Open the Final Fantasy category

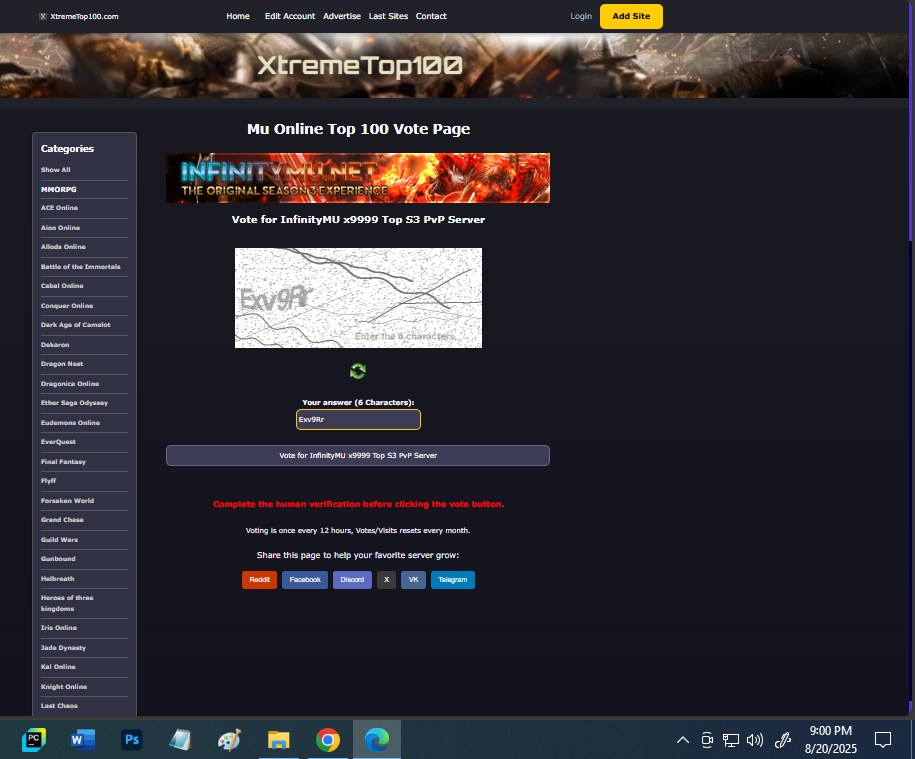[x=63, y=462]
